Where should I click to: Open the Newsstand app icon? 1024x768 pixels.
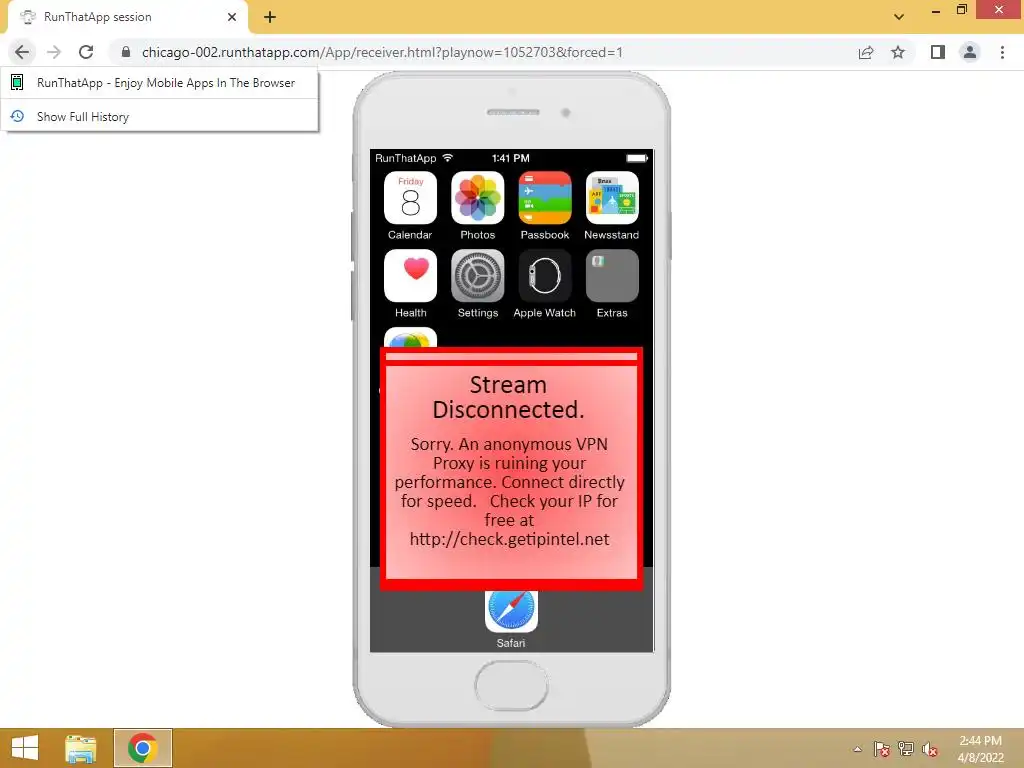(x=612, y=198)
